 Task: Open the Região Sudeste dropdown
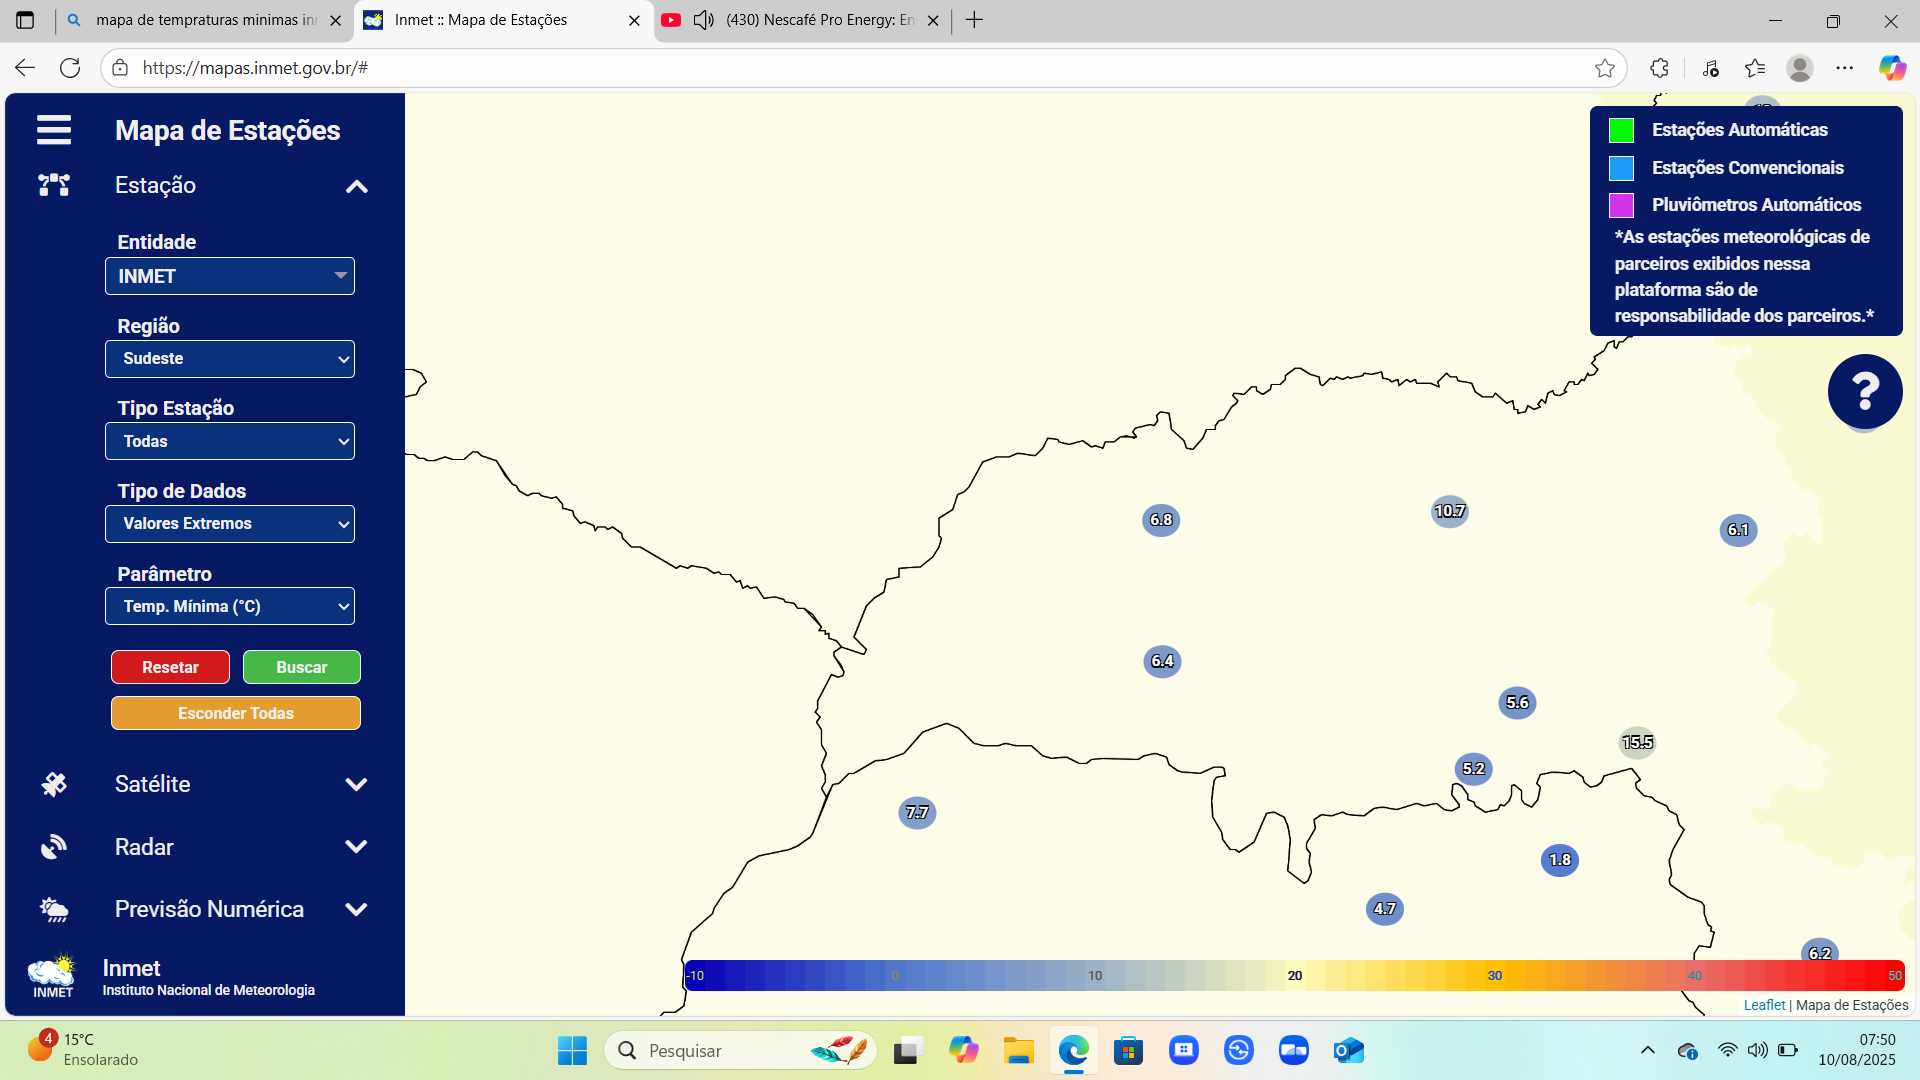[x=230, y=359]
